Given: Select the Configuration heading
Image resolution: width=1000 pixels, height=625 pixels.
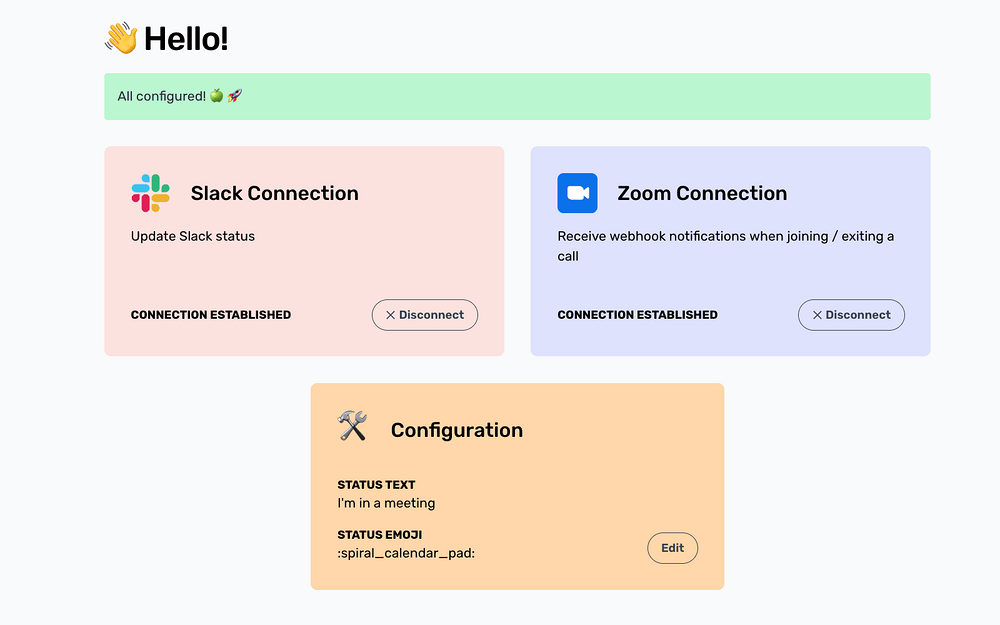Looking at the screenshot, I should click(x=457, y=430).
